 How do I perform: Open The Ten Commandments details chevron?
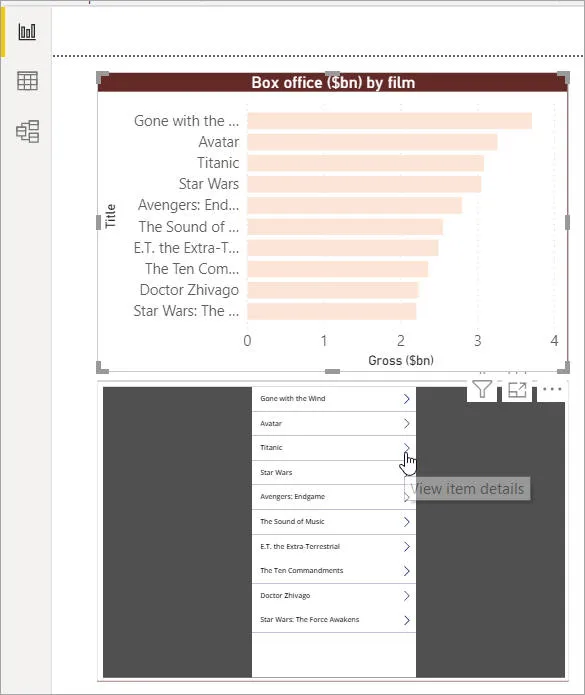[406, 571]
